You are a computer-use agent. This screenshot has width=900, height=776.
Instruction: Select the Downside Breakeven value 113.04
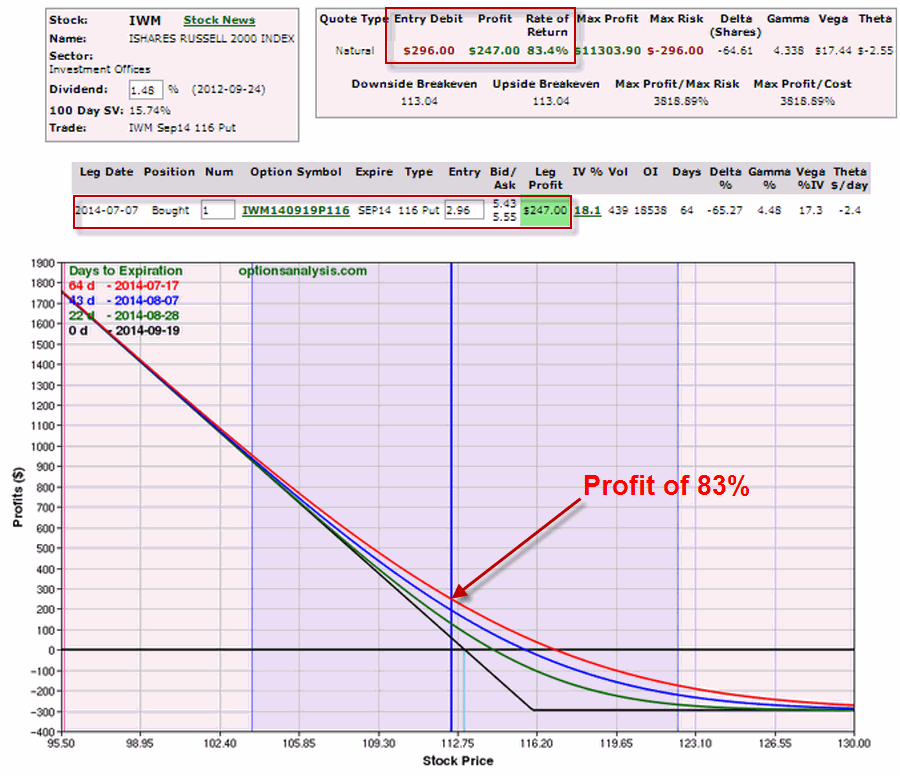pyautogui.click(x=419, y=102)
